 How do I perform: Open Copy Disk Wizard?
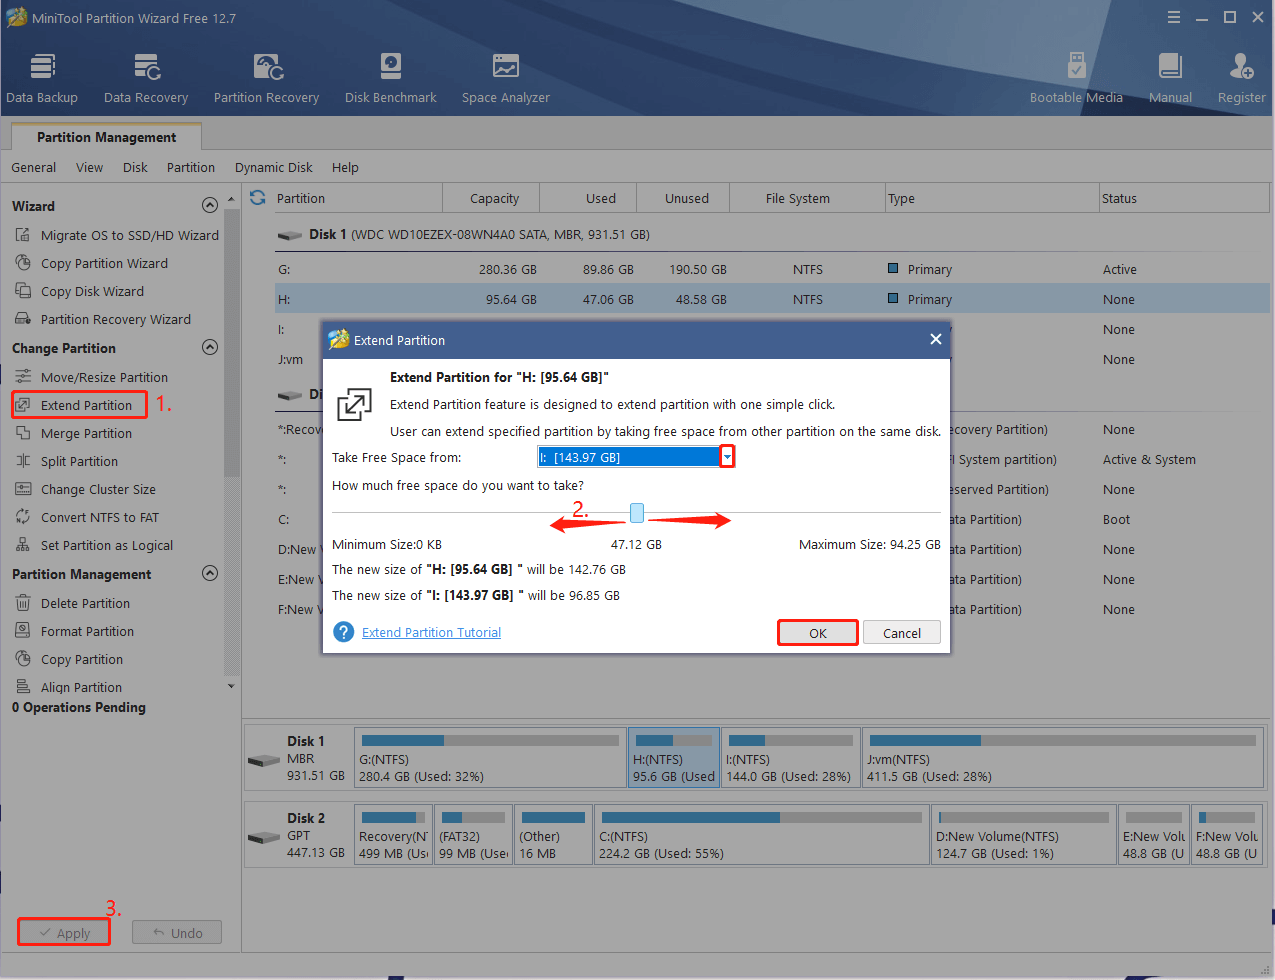point(79,291)
